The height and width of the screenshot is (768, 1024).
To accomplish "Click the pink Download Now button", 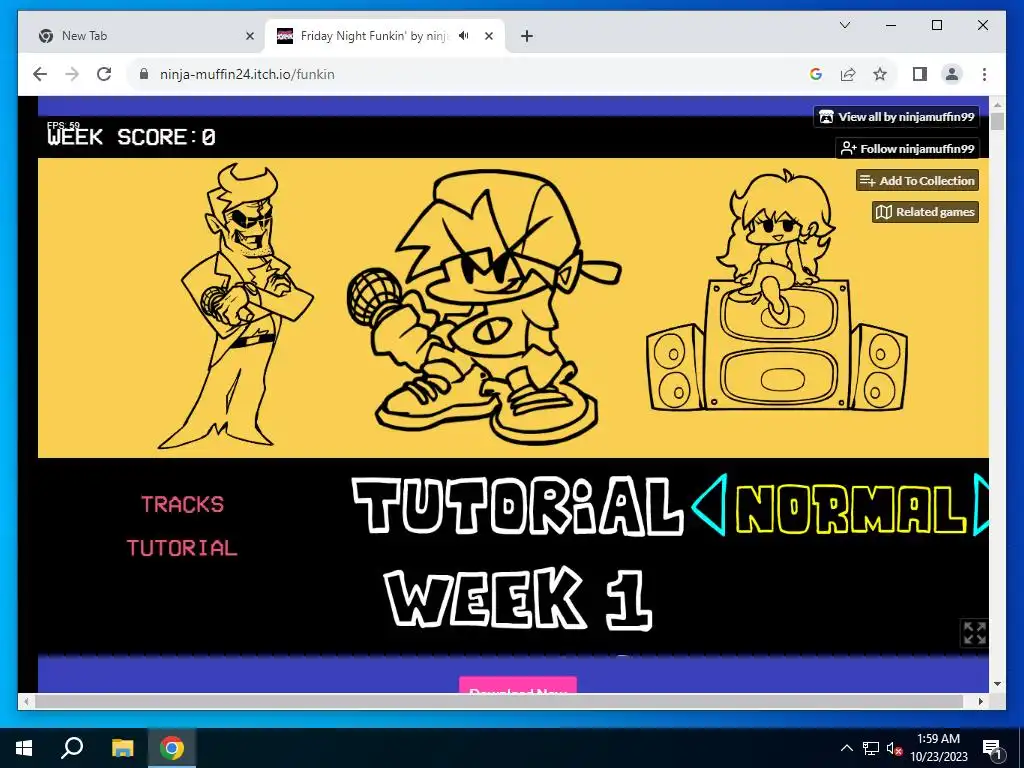I will click(x=518, y=686).
